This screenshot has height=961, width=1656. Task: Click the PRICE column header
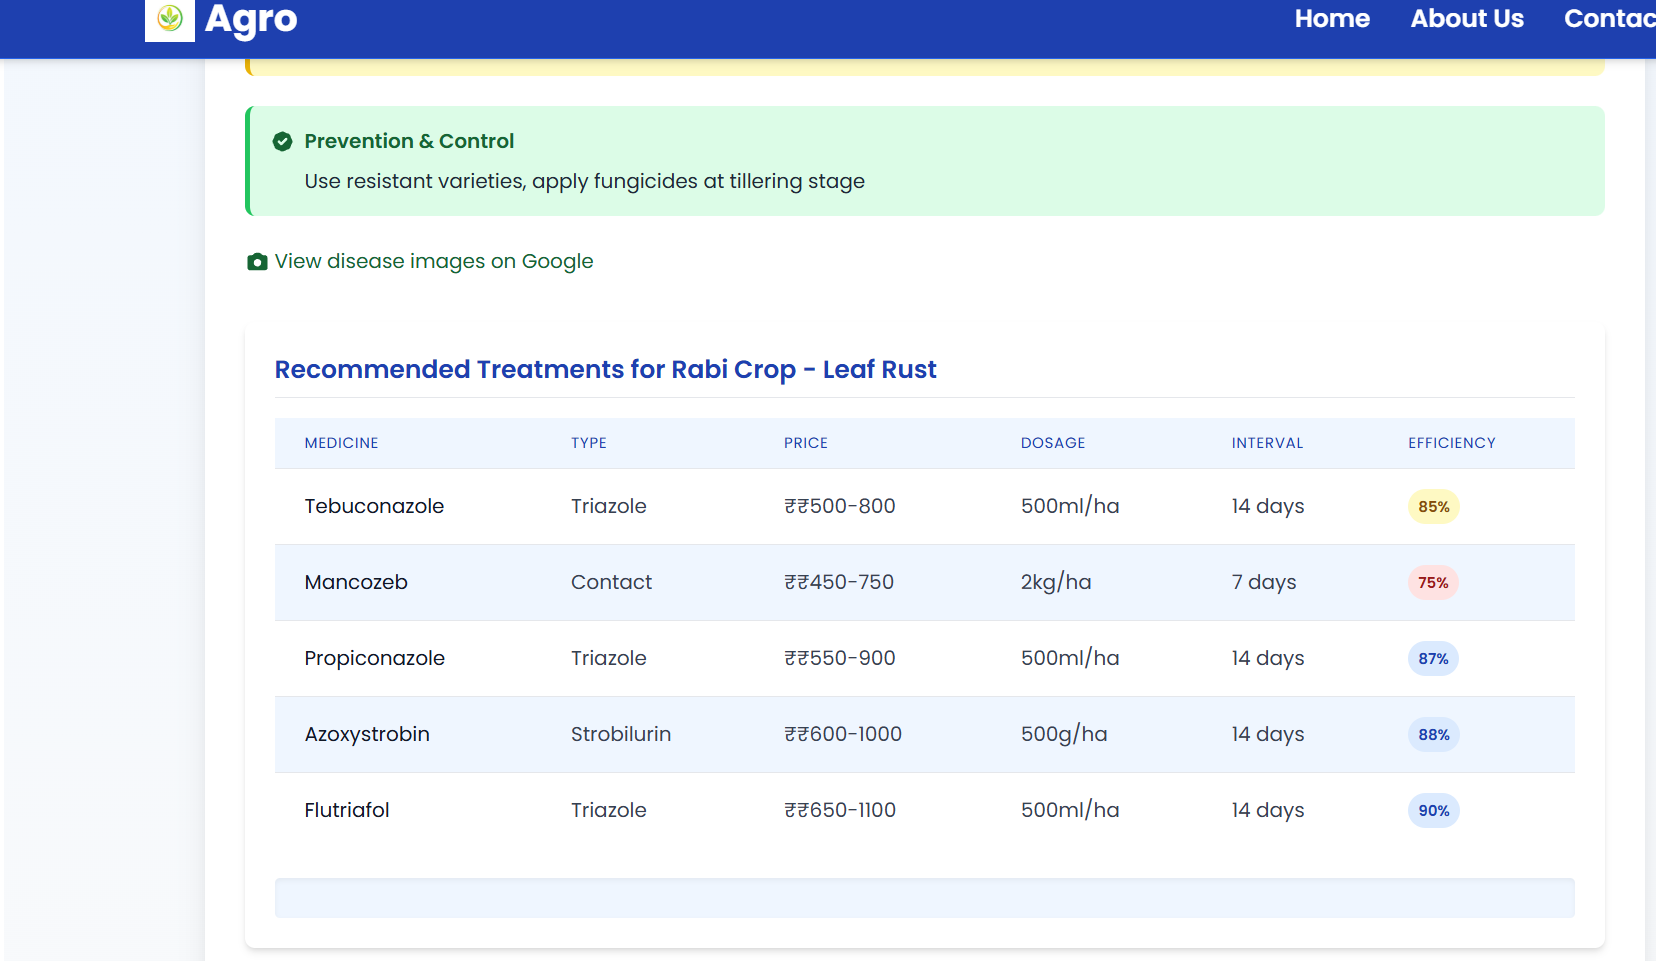pos(806,443)
